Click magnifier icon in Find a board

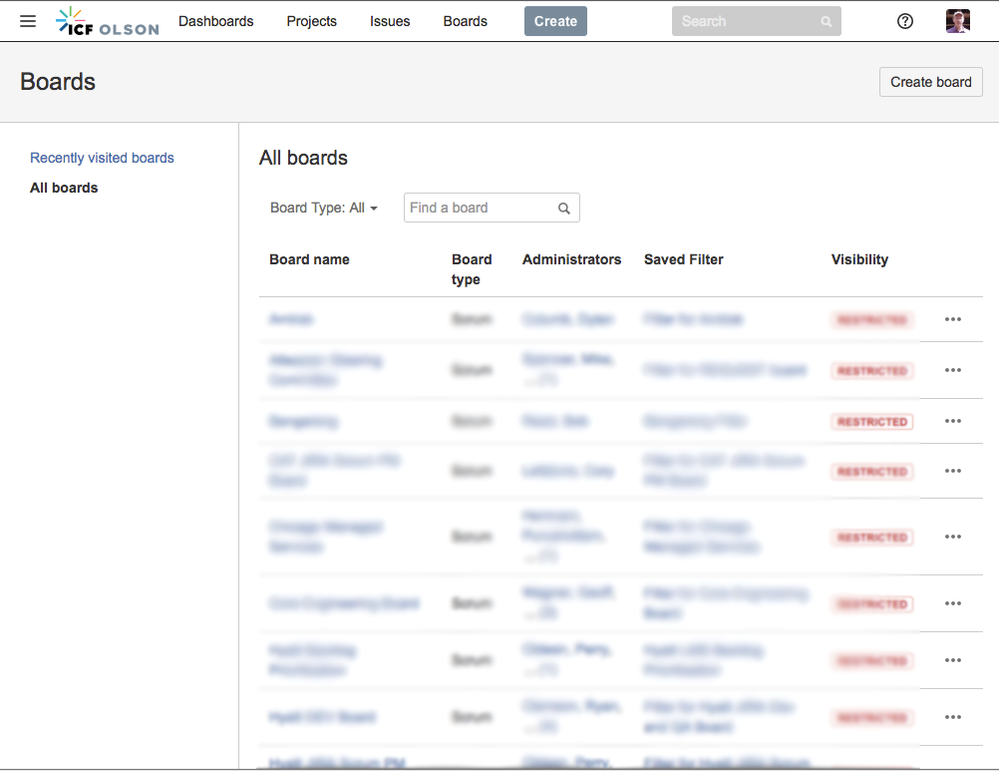[x=564, y=208]
